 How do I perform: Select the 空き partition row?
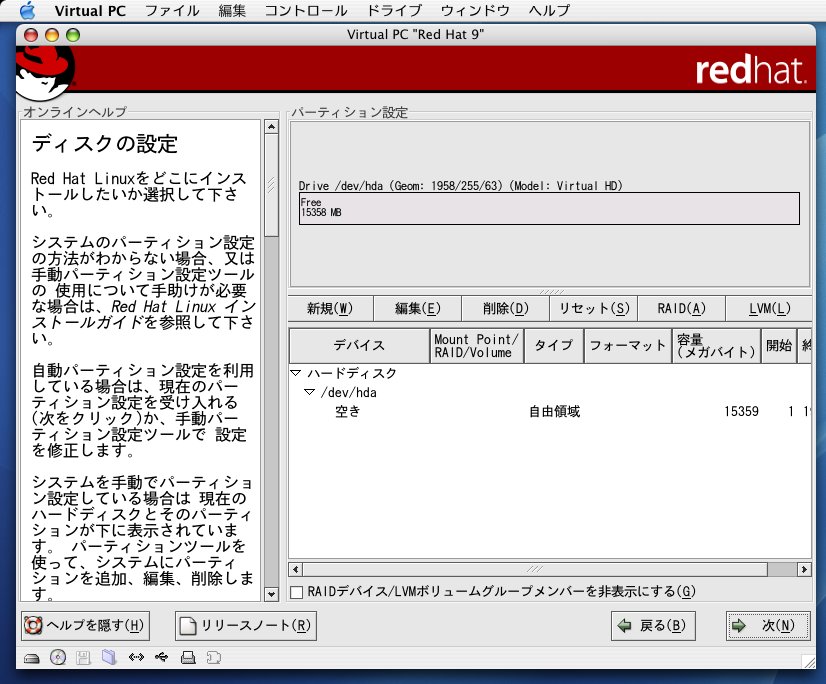click(x=550, y=412)
